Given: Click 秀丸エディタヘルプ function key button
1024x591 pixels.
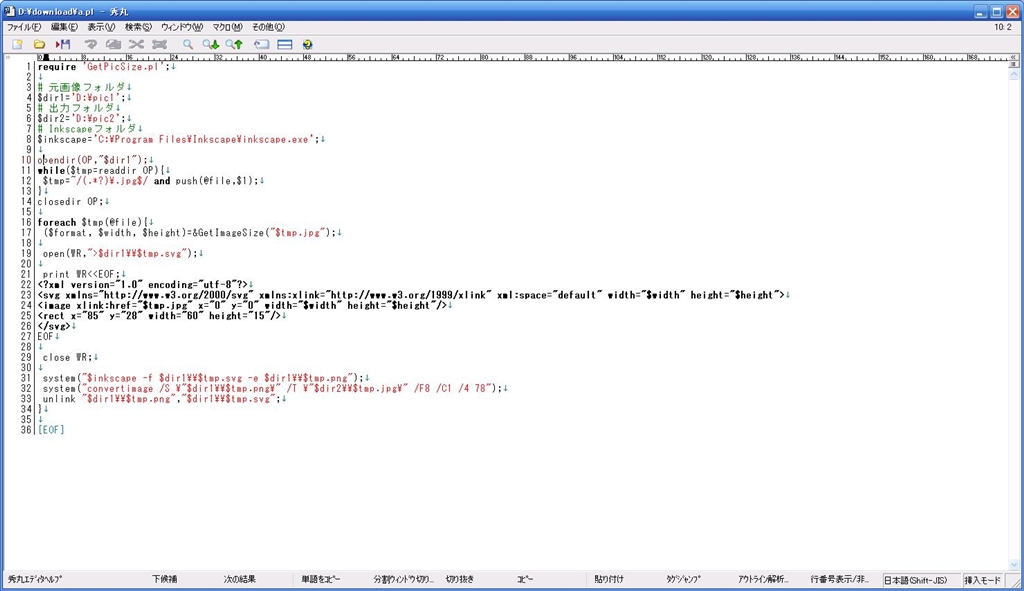Looking at the screenshot, I should 35,579.
